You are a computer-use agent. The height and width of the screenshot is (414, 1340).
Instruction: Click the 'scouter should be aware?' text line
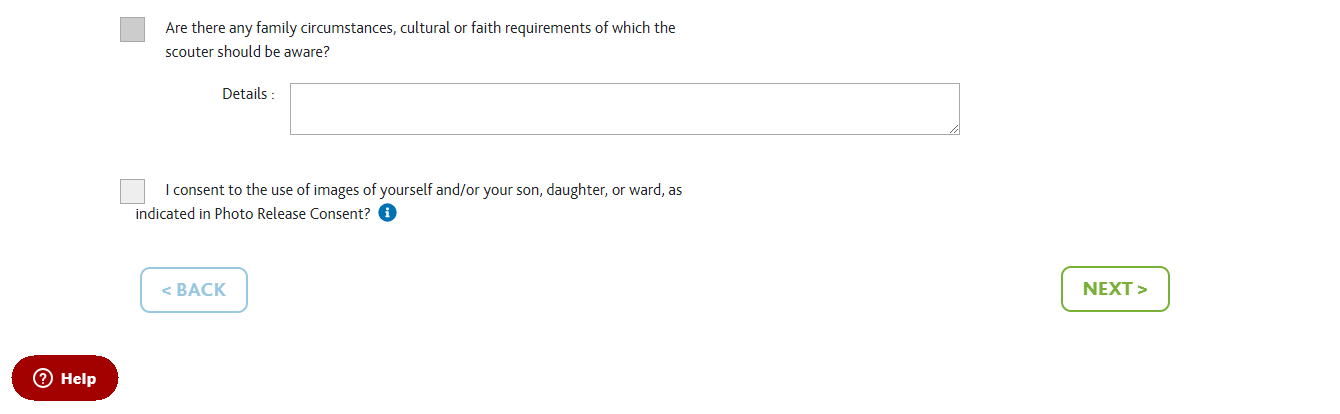(x=247, y=53)
